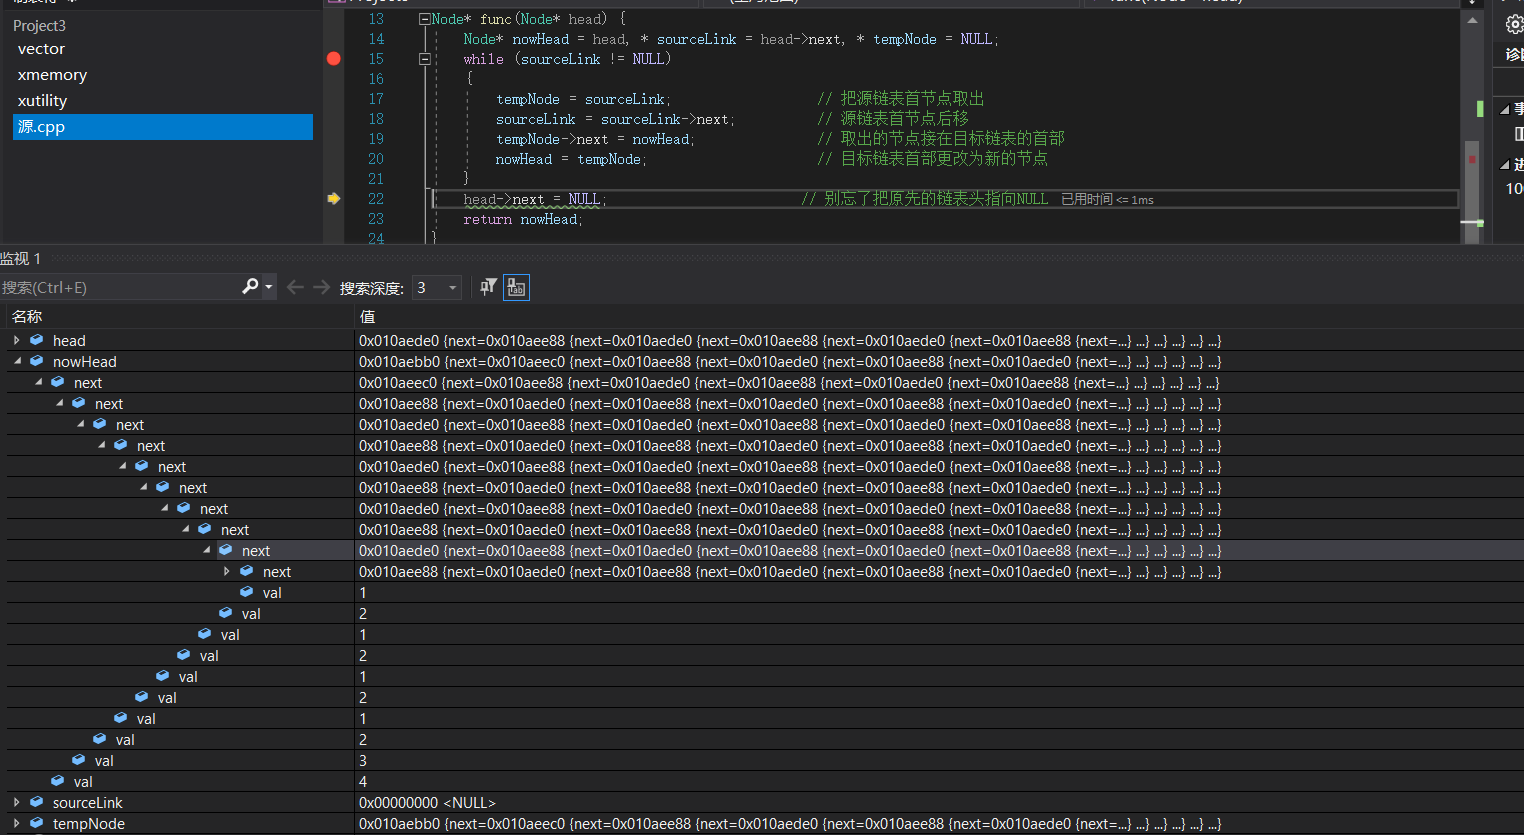Click the head->next = NULL statement
The width and height of the screenshot is (1524, 835).
535,199
